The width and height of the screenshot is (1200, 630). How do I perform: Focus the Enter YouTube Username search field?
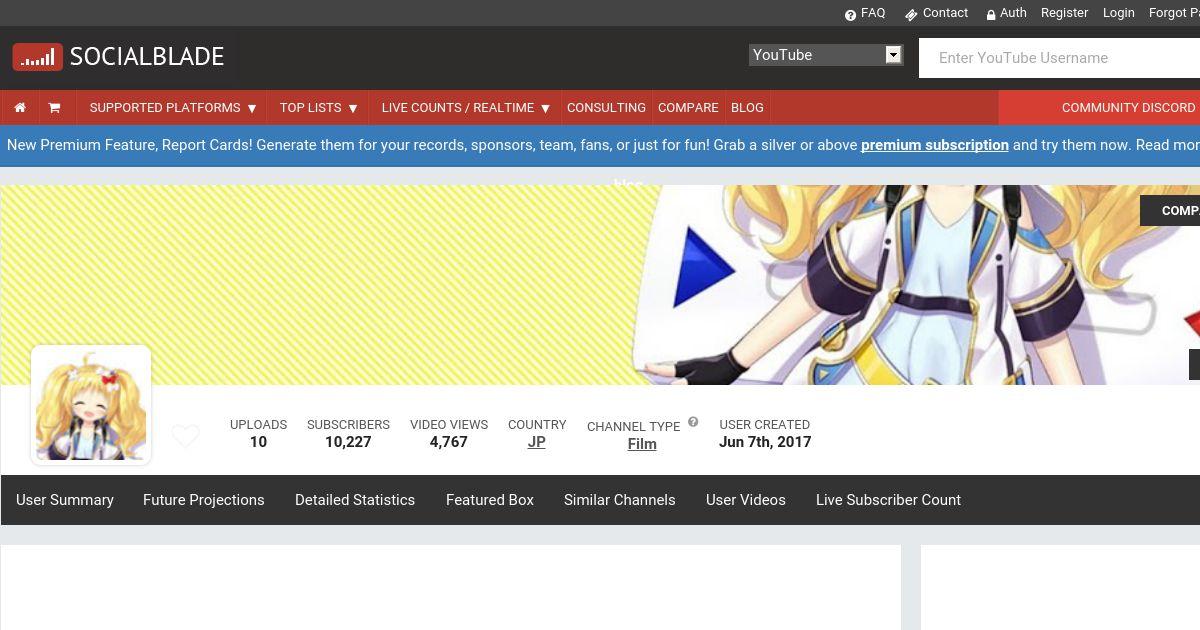point(1059,58)
